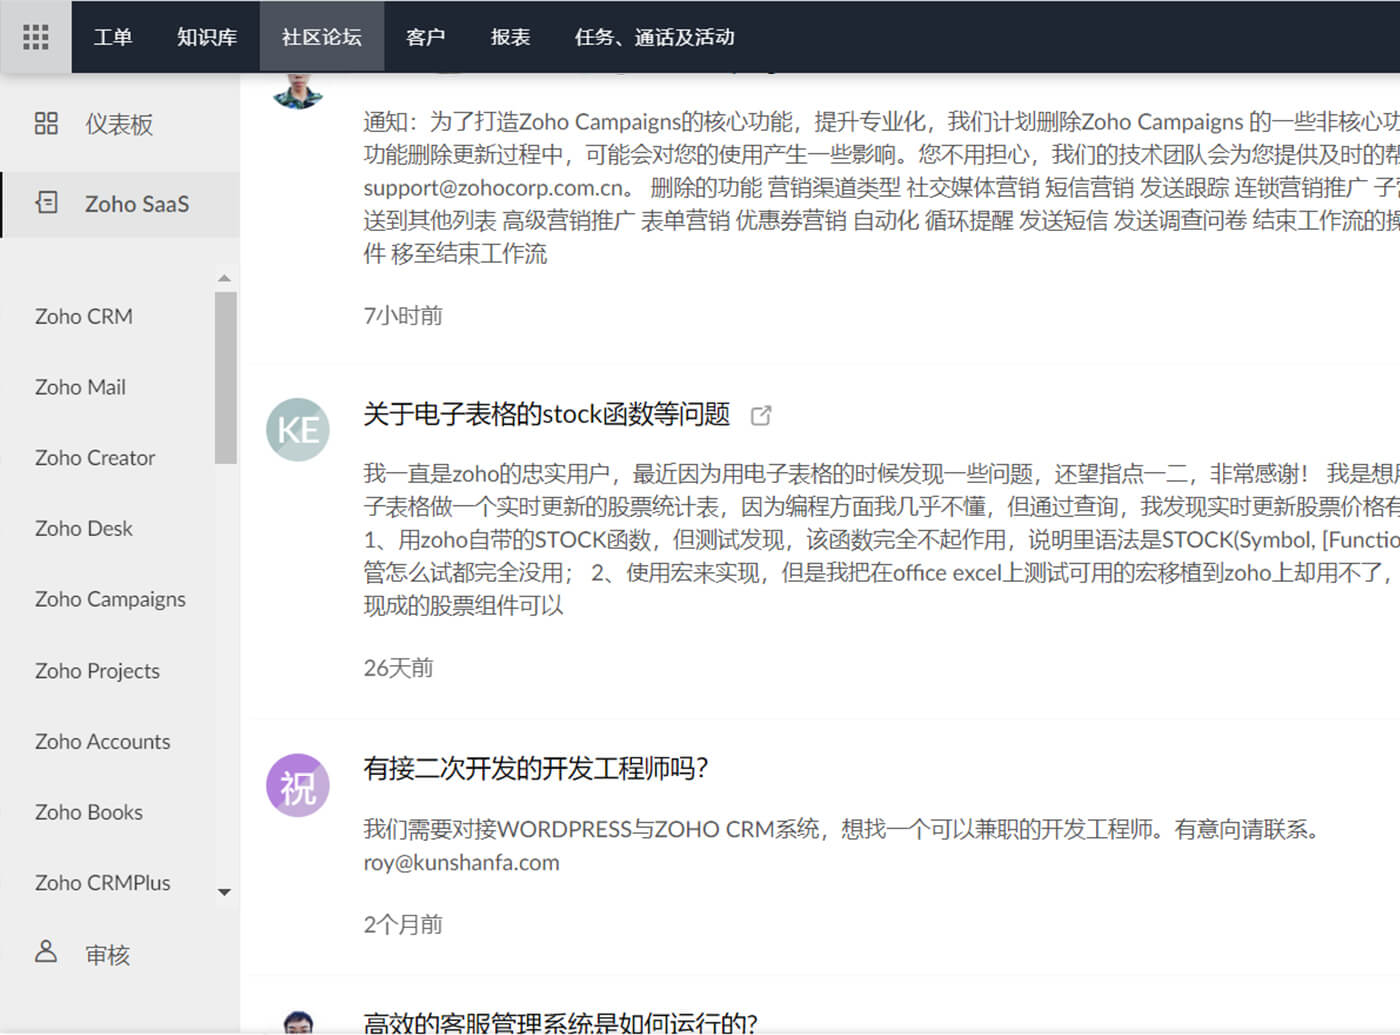Open 任务、通话及活动 tab
Viewport: 1400px width, 1035px height.
[655, 37]
